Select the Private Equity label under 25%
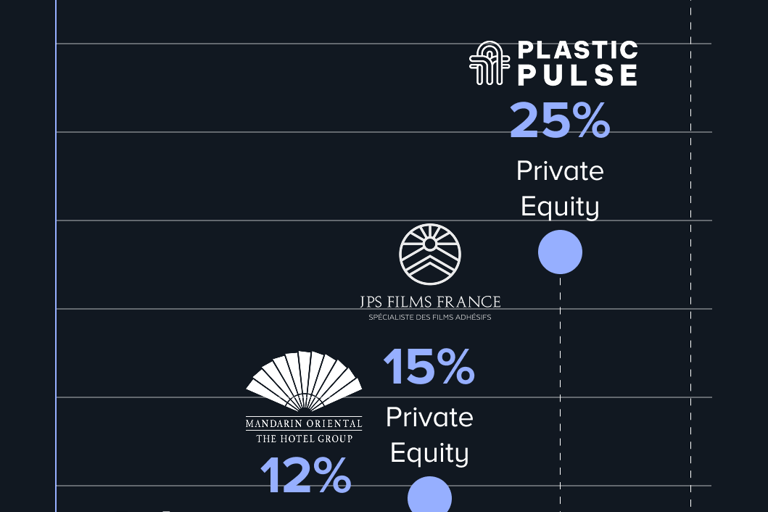 tap(560, 189)
